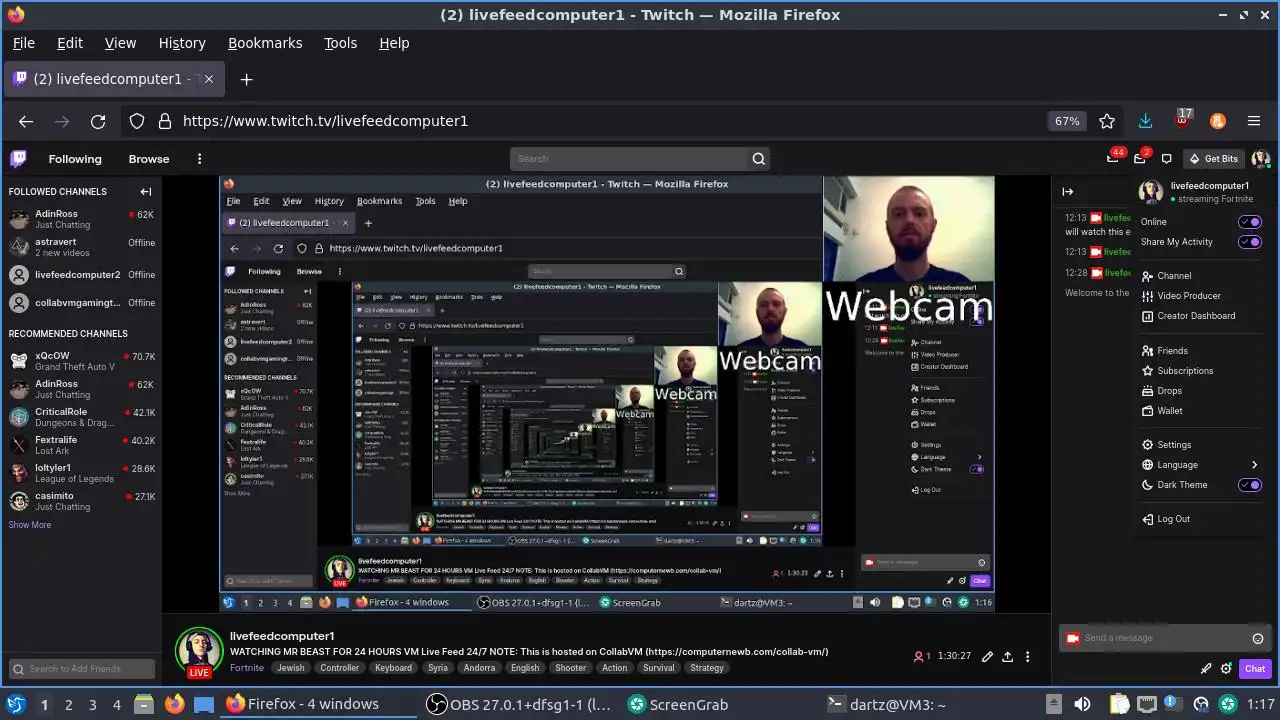Toggle the Online status switch
The width and height of the screenshot is (1280, 720).
tap(1250, 222)
